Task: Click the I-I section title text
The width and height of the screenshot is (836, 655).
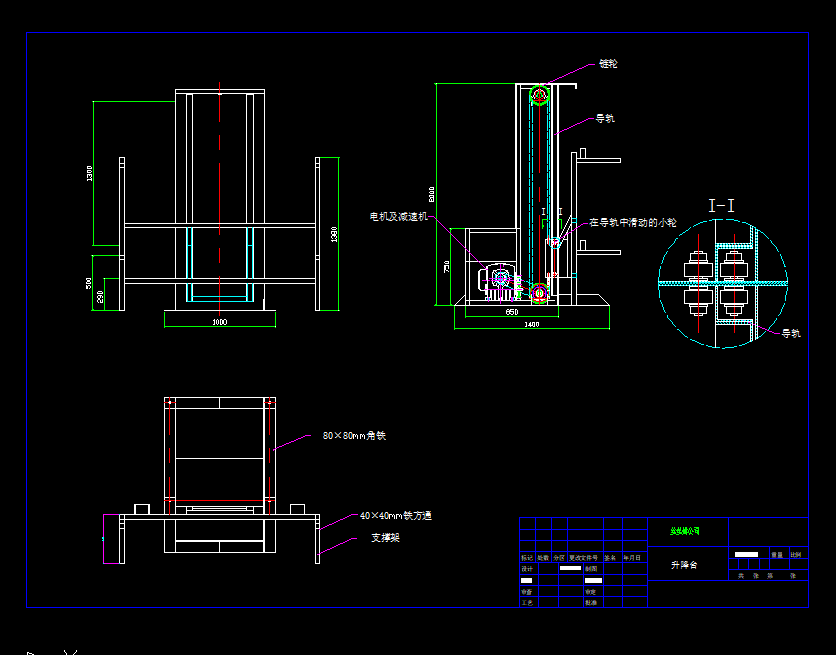Action: tap(721, 206)
